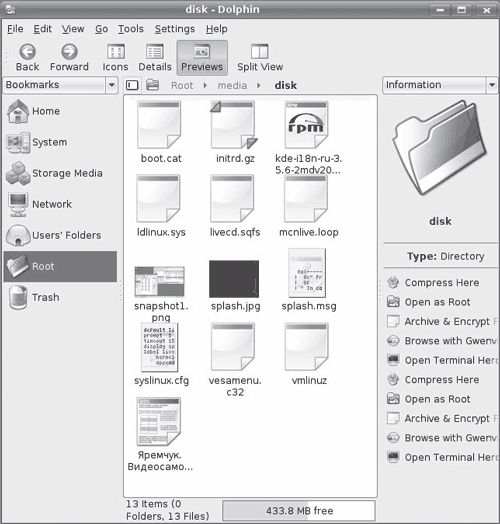Switch to Icons view mode
Screen dimensions: 500x524
(x=115, y=57)
